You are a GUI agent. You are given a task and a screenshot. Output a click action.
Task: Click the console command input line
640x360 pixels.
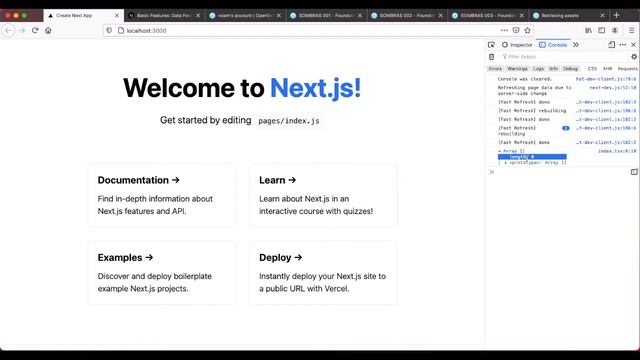click(562, 172)
